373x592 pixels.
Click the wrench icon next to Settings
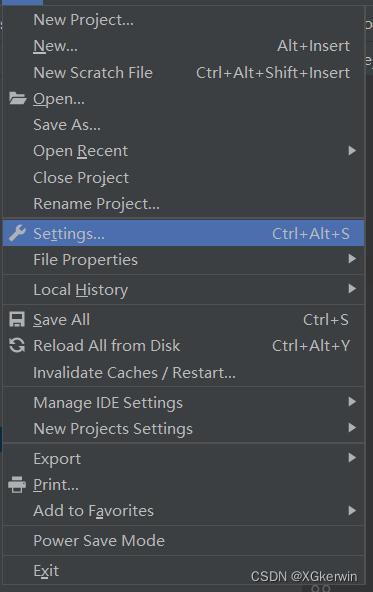pyautogui.click(x=17, y=233)
